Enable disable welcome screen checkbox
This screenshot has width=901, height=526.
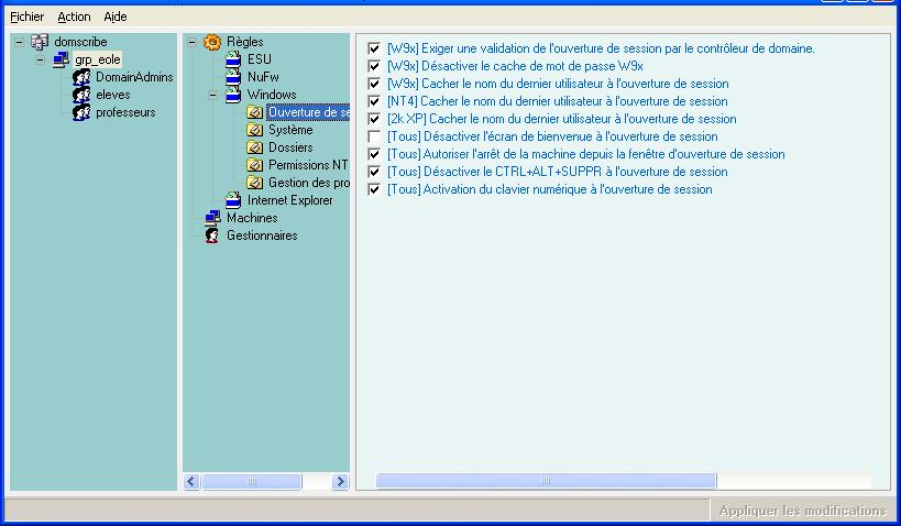tap(374, 137)
